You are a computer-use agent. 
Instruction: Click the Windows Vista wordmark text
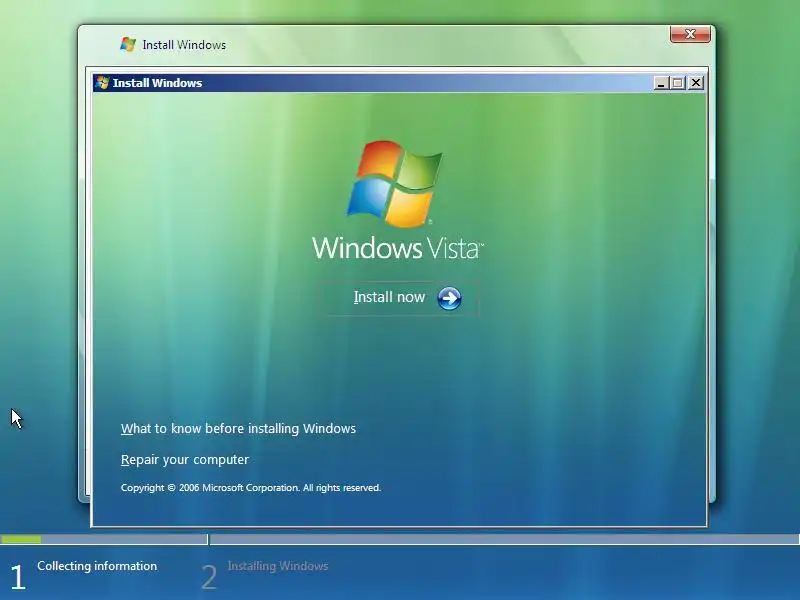point(397,248)
